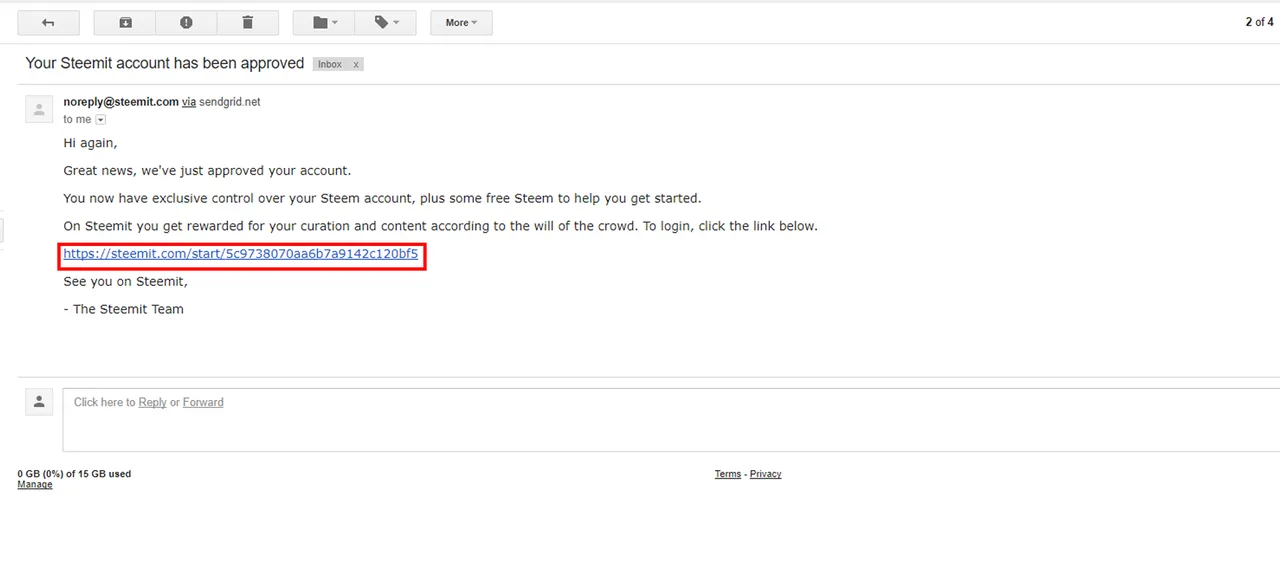Report this email as spam
The height and width of the screenshot is (576, 1280).
pyautogui.click(x=186, y=22)
